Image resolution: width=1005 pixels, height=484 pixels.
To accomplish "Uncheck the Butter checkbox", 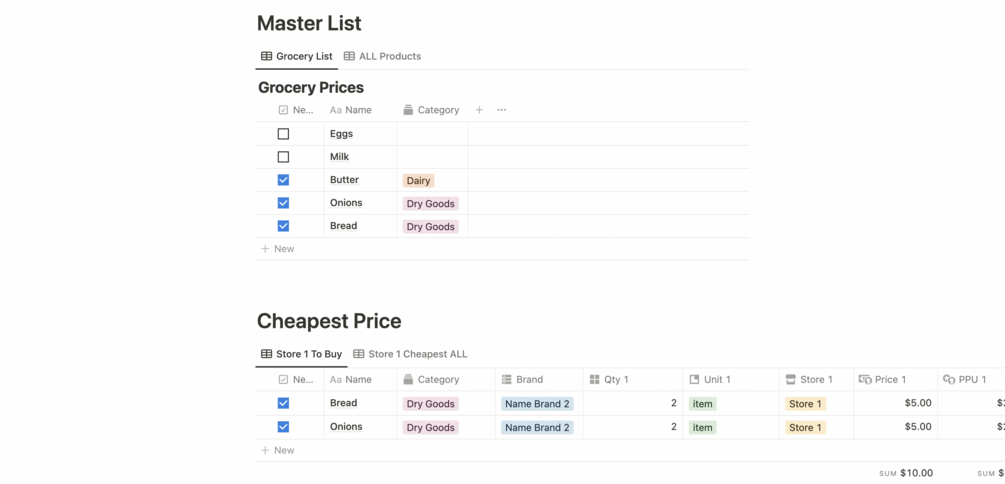I will (x=283, y=180).
